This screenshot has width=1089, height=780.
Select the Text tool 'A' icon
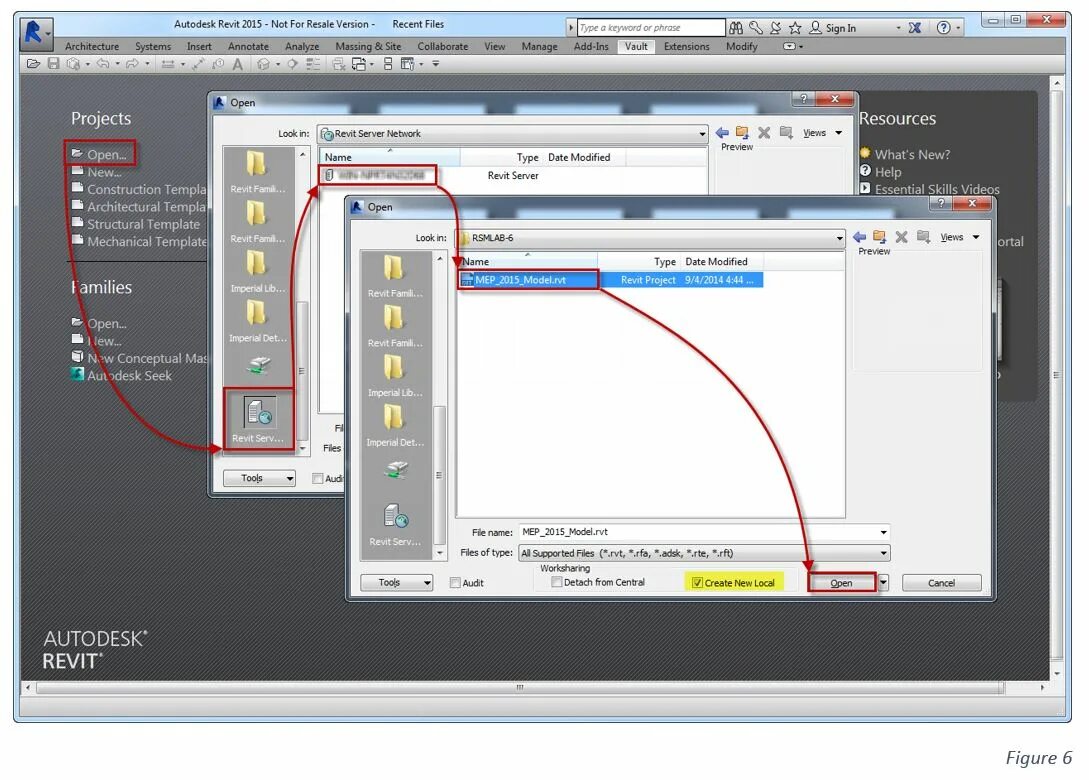238,64
